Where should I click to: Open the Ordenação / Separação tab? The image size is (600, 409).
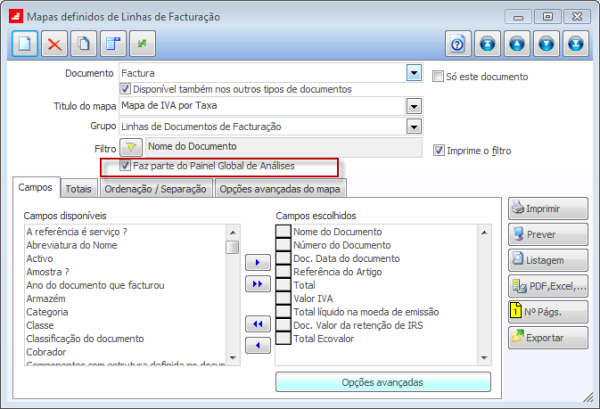pyautogui.click(x=155, y=189)
